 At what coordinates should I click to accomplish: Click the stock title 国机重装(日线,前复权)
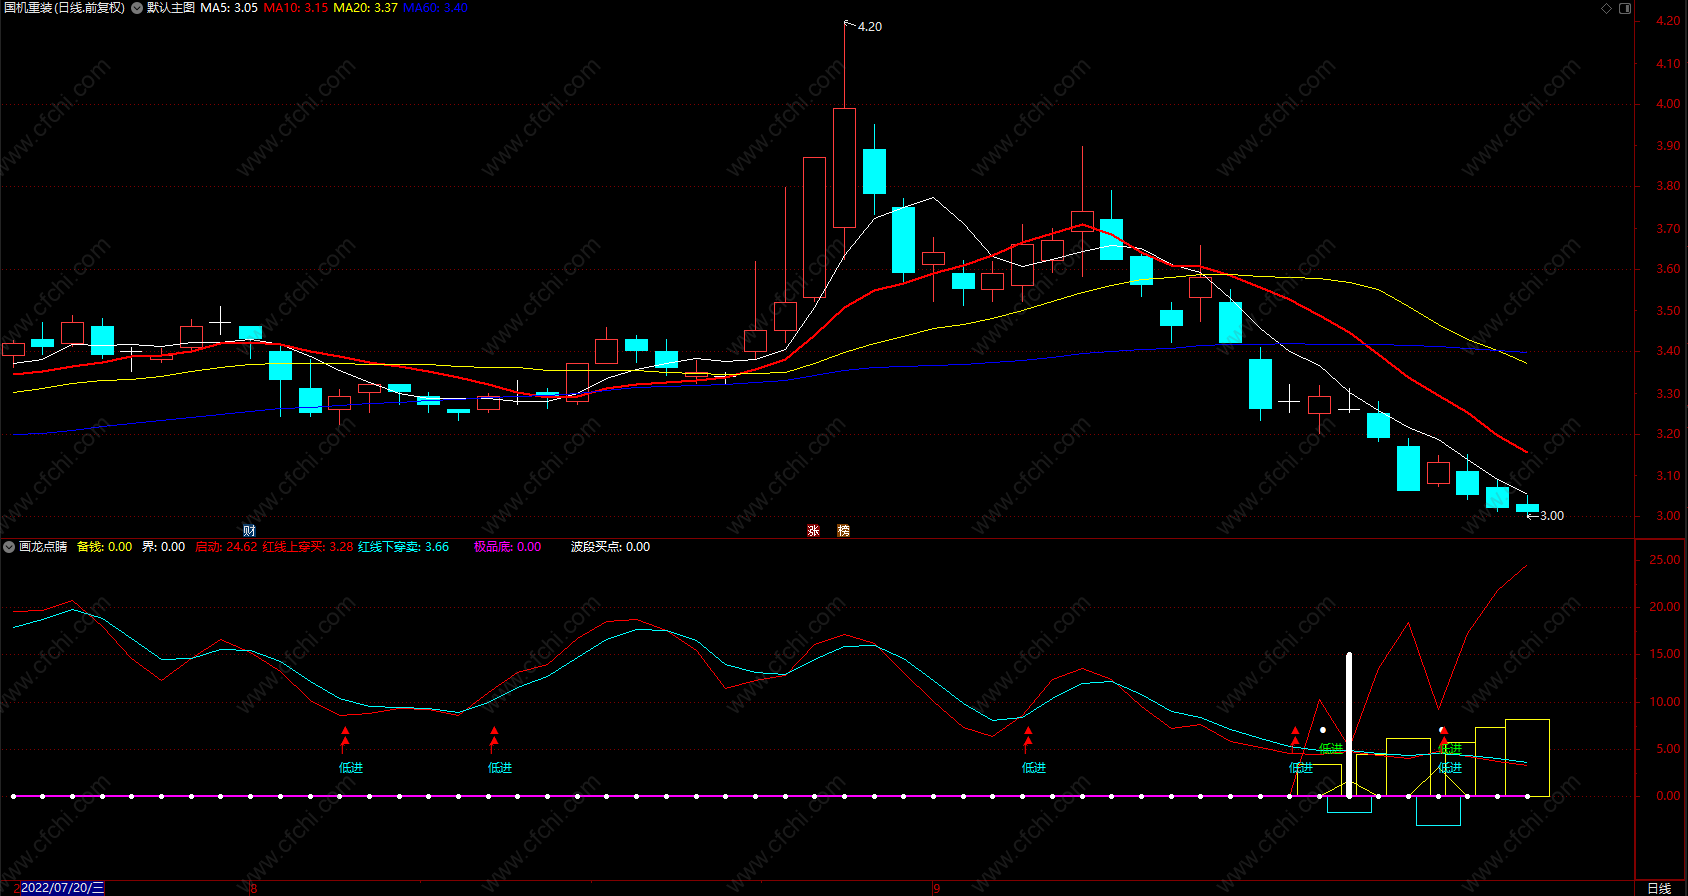pos(64,8)
